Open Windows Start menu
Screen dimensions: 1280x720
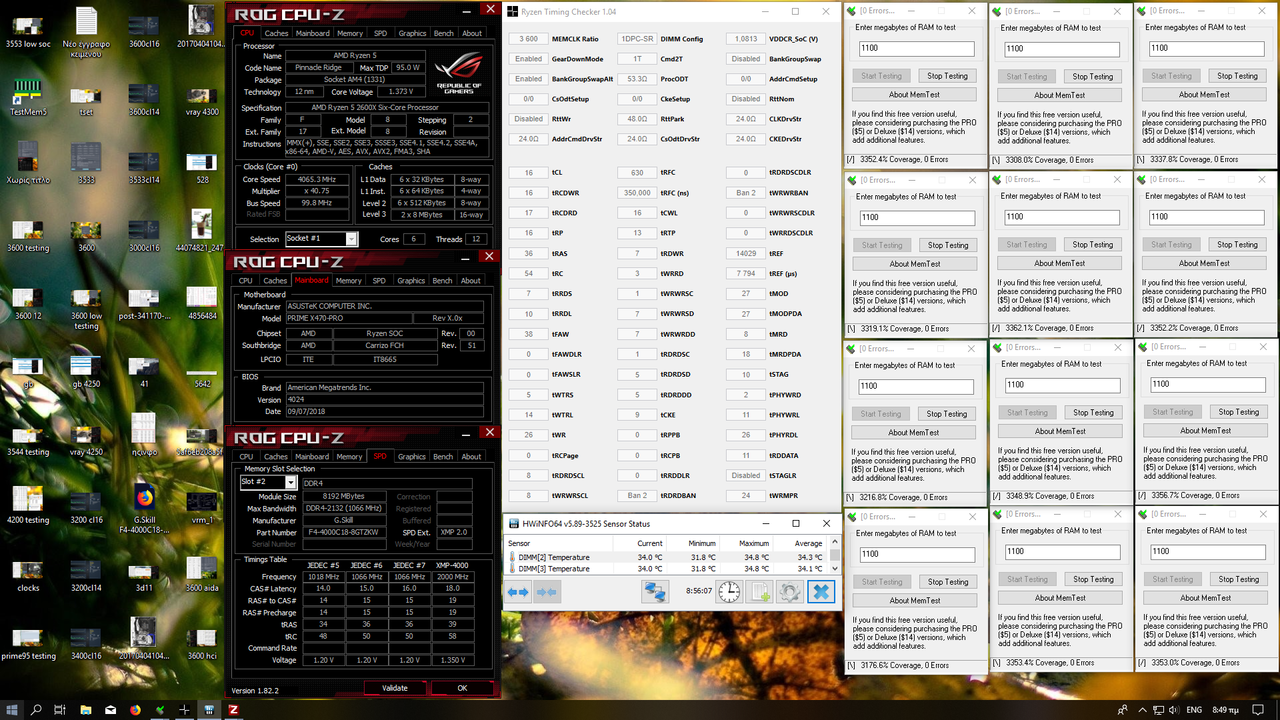tap(11, 709)
